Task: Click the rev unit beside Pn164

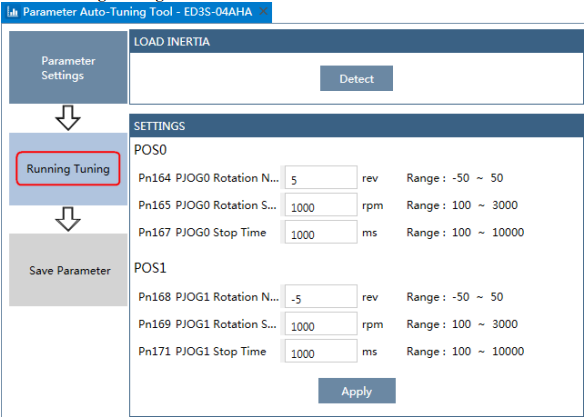Action: [370, 178]
